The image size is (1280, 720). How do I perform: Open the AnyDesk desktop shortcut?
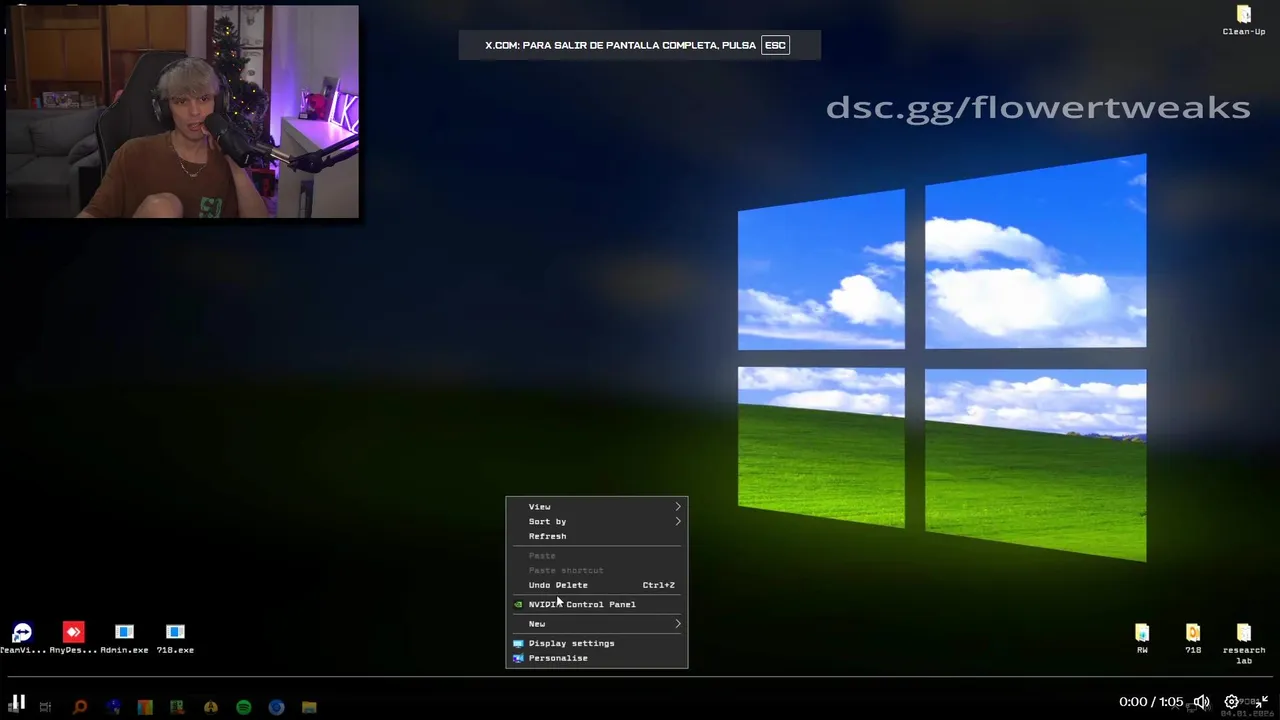pos(73,638)
